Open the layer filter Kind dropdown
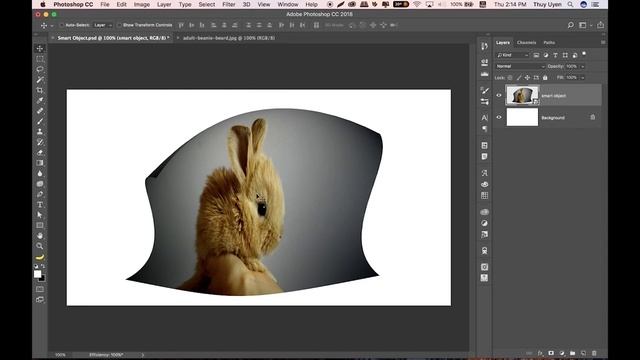 tap(513, 55)
